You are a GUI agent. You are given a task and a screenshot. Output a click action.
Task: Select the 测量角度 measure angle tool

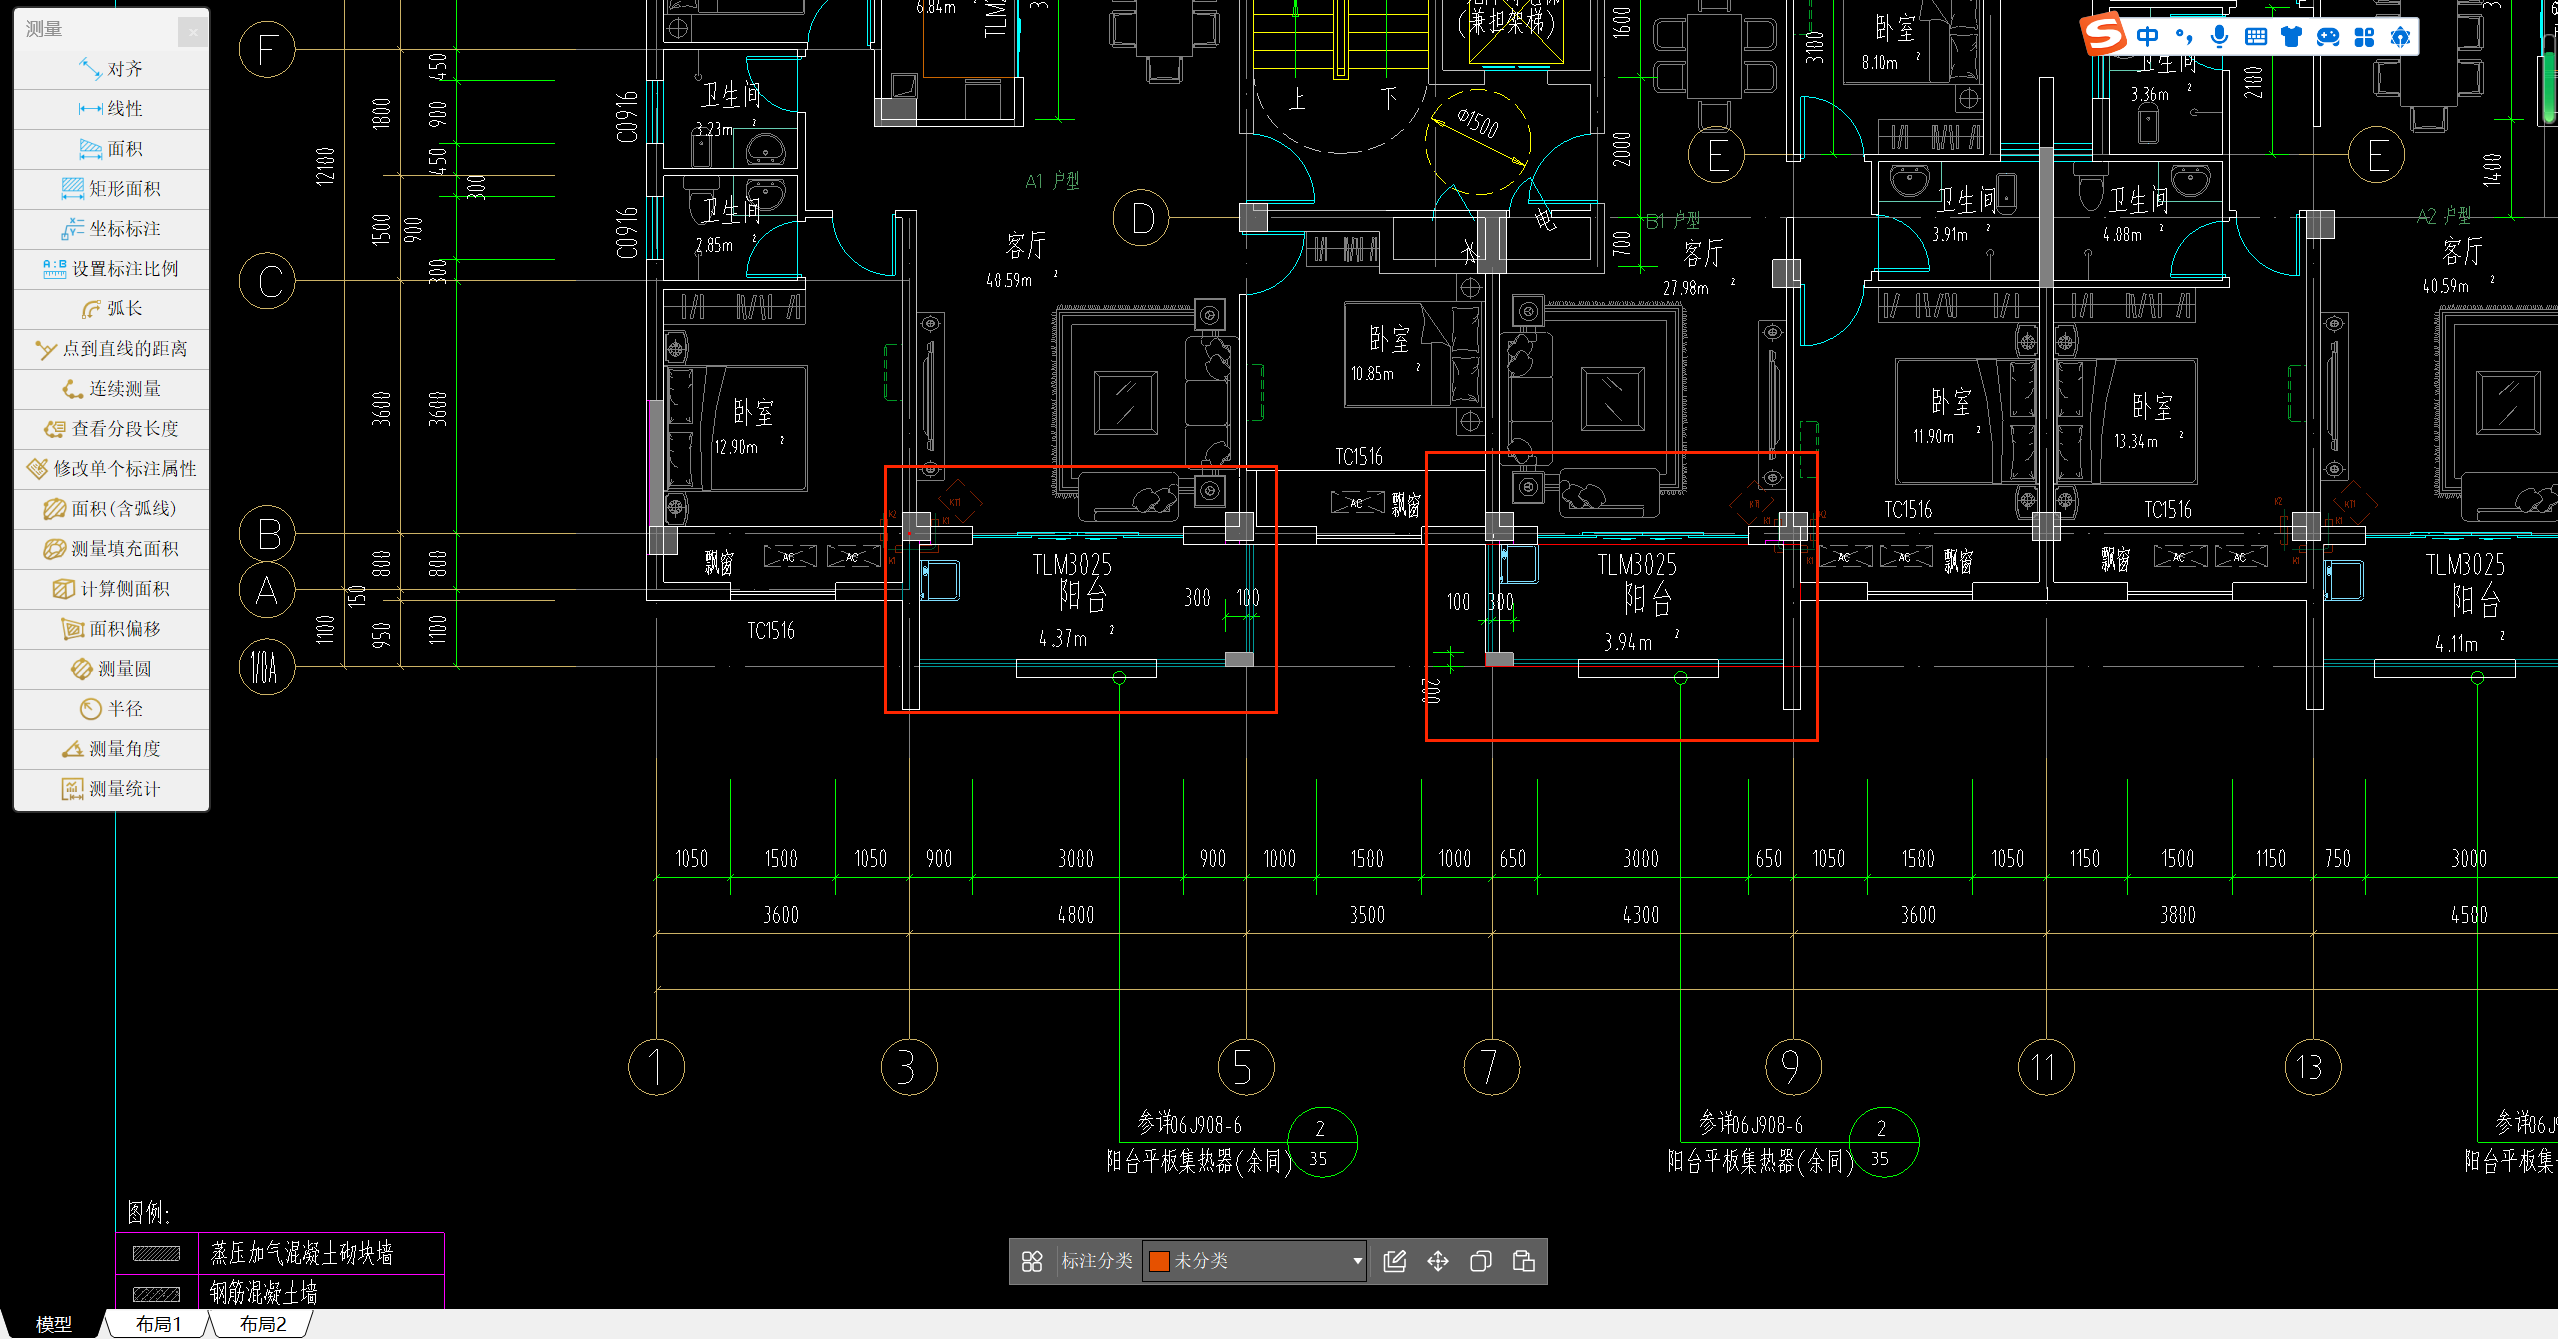(111, 749)
